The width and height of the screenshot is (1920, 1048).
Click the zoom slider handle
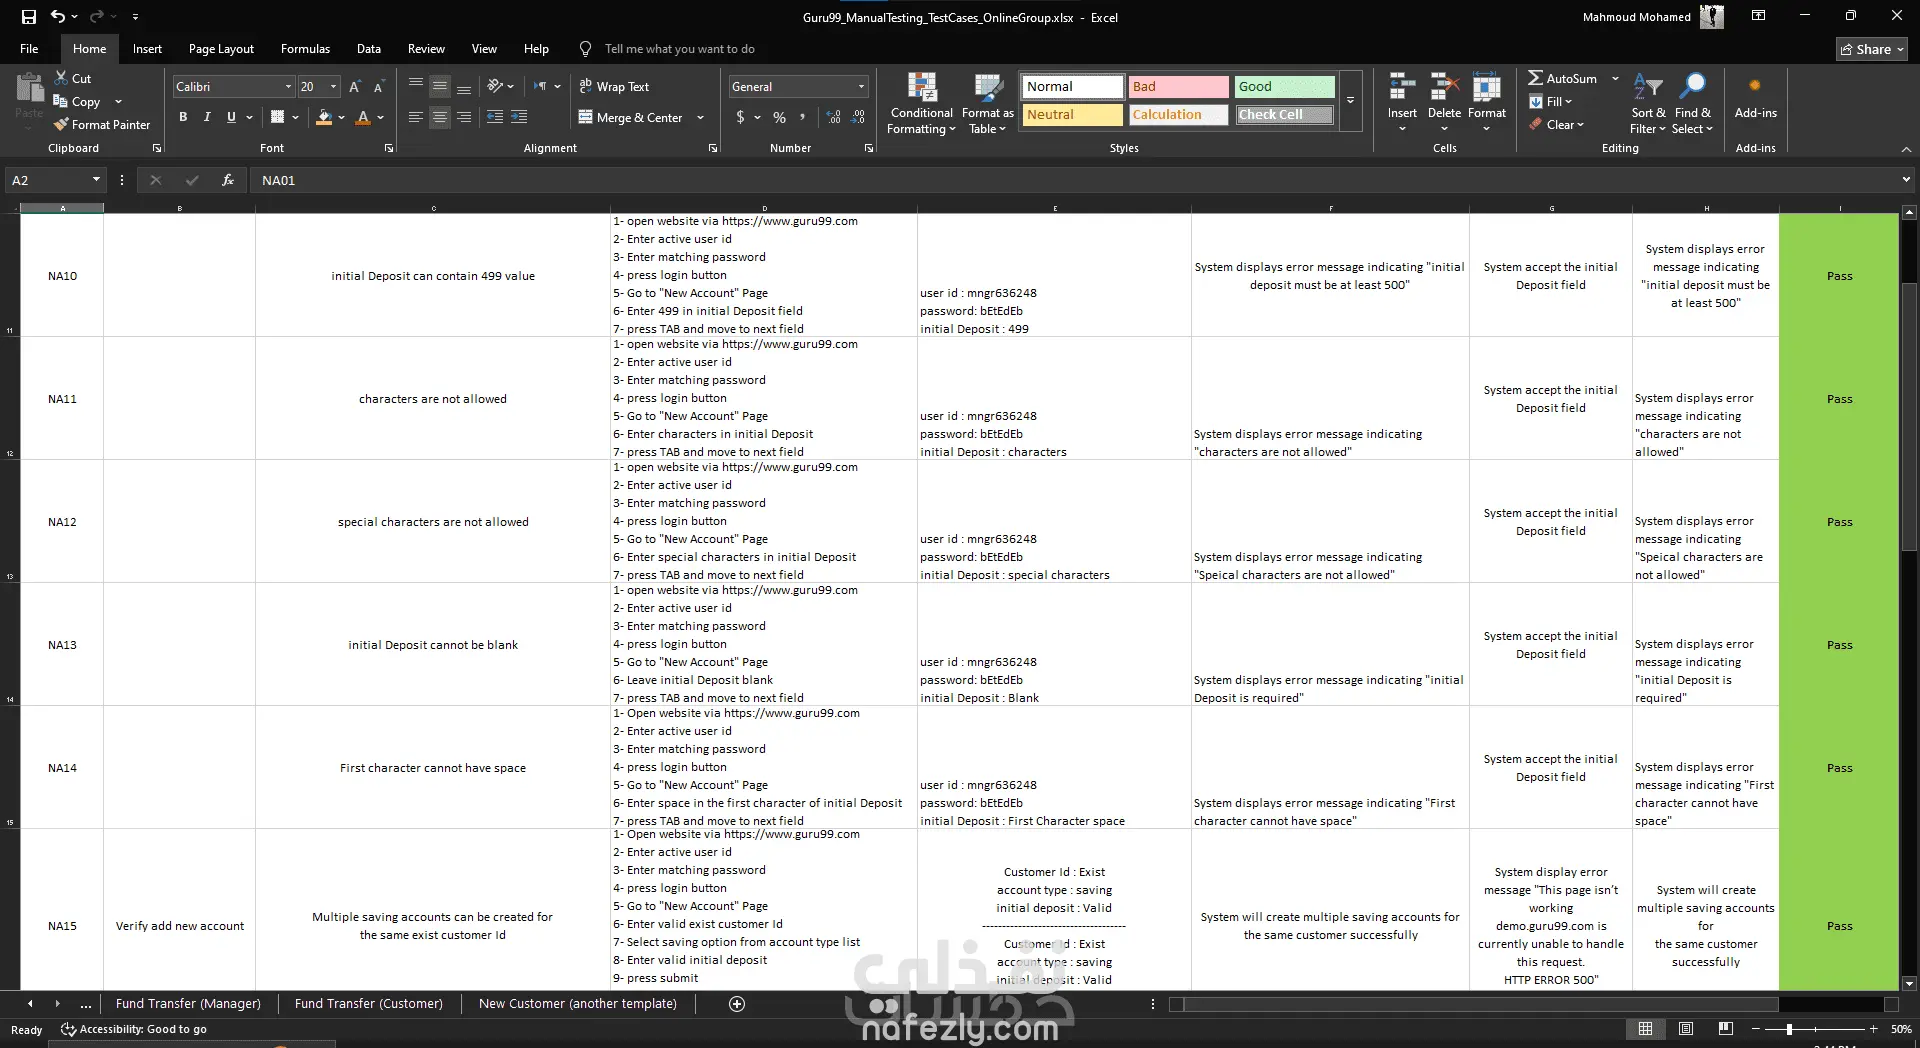click(x=1789, y=1029)
